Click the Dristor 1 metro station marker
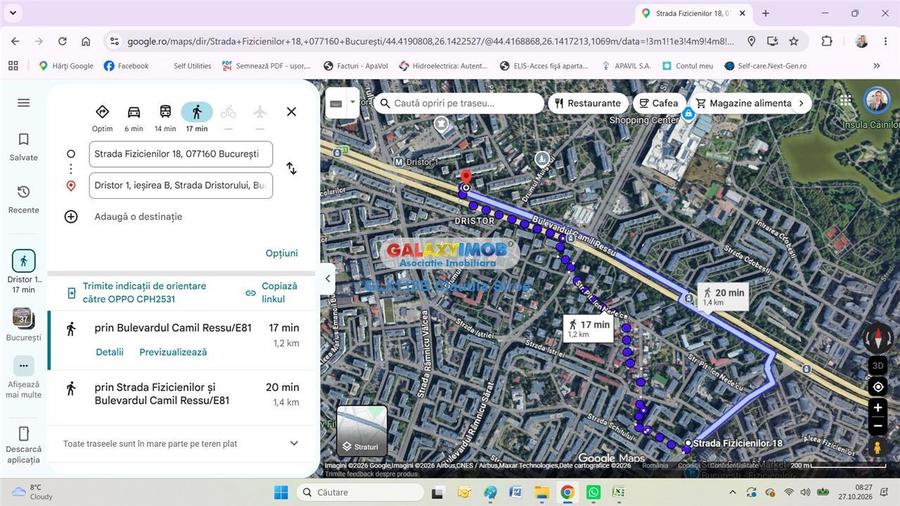 tap(399, 162)
